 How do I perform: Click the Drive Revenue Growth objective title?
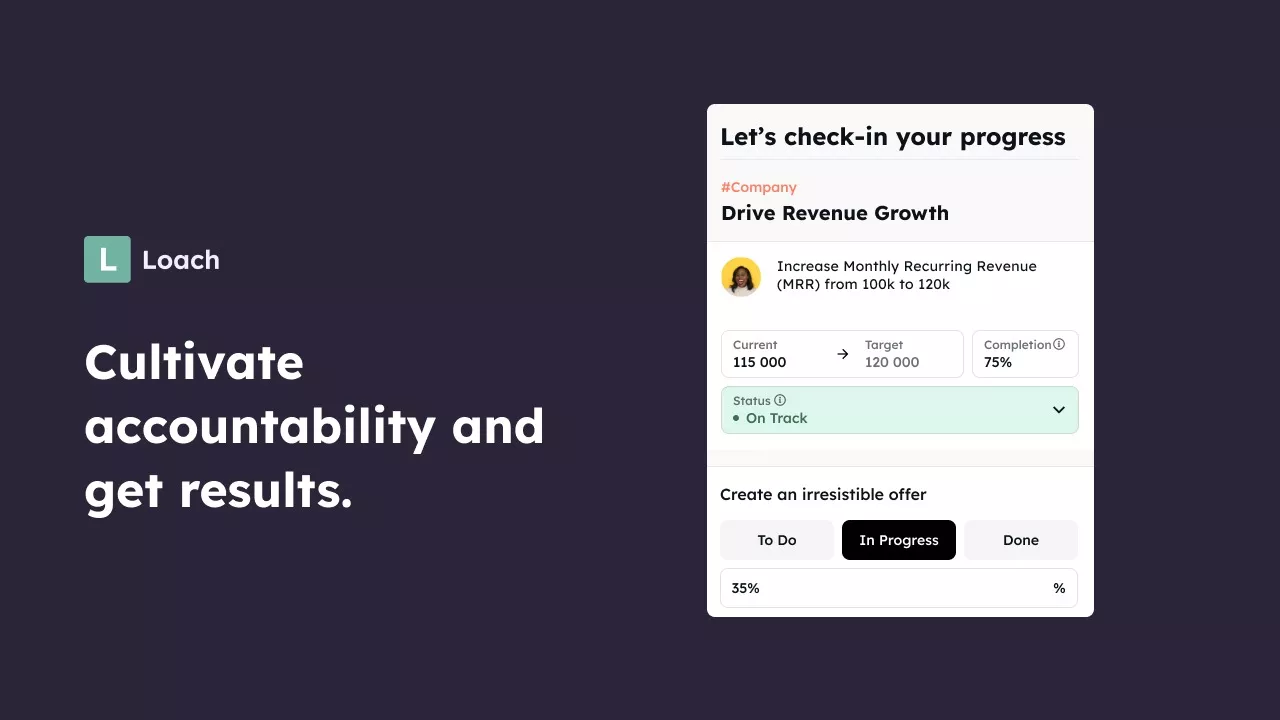[835, 213]
